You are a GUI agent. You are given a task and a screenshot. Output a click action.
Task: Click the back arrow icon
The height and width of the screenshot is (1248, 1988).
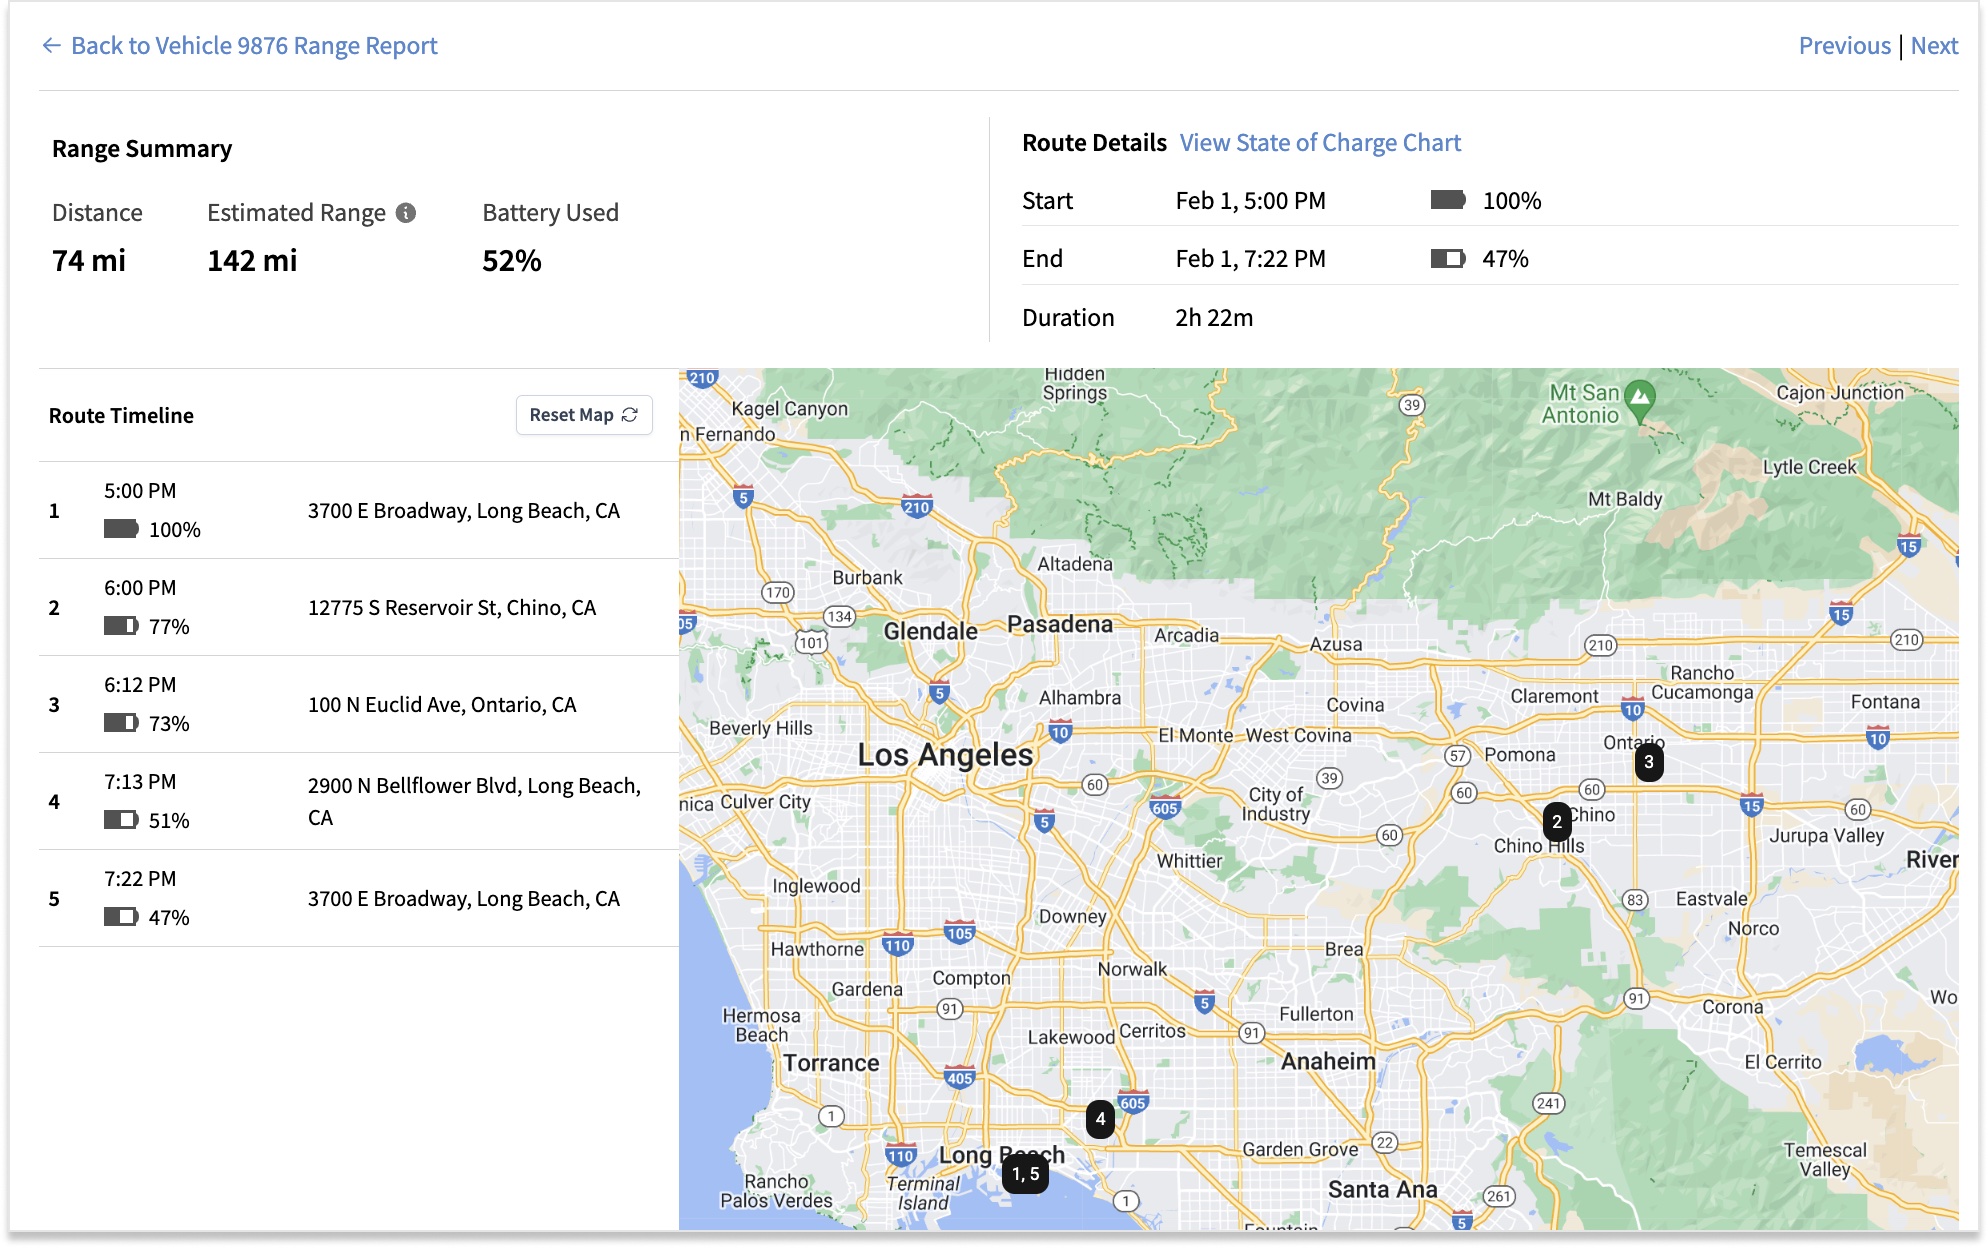click(51, 46)
